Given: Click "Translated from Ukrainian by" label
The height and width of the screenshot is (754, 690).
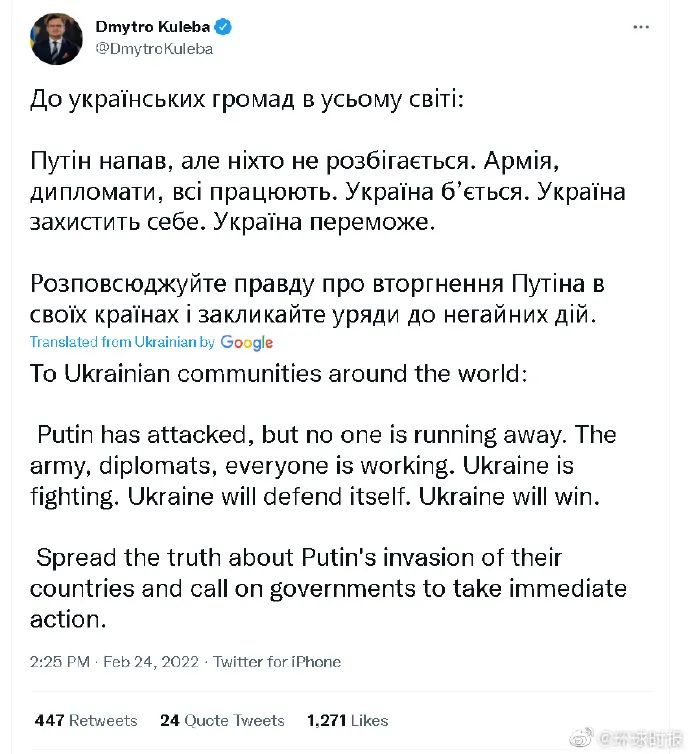Looking at the screenshot, I should 122,342.
